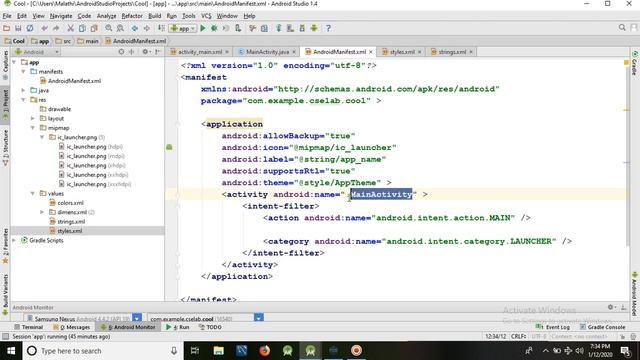Click the Redo arrow icon
Screen dimensions: 640x360
[x=56, y=28]
